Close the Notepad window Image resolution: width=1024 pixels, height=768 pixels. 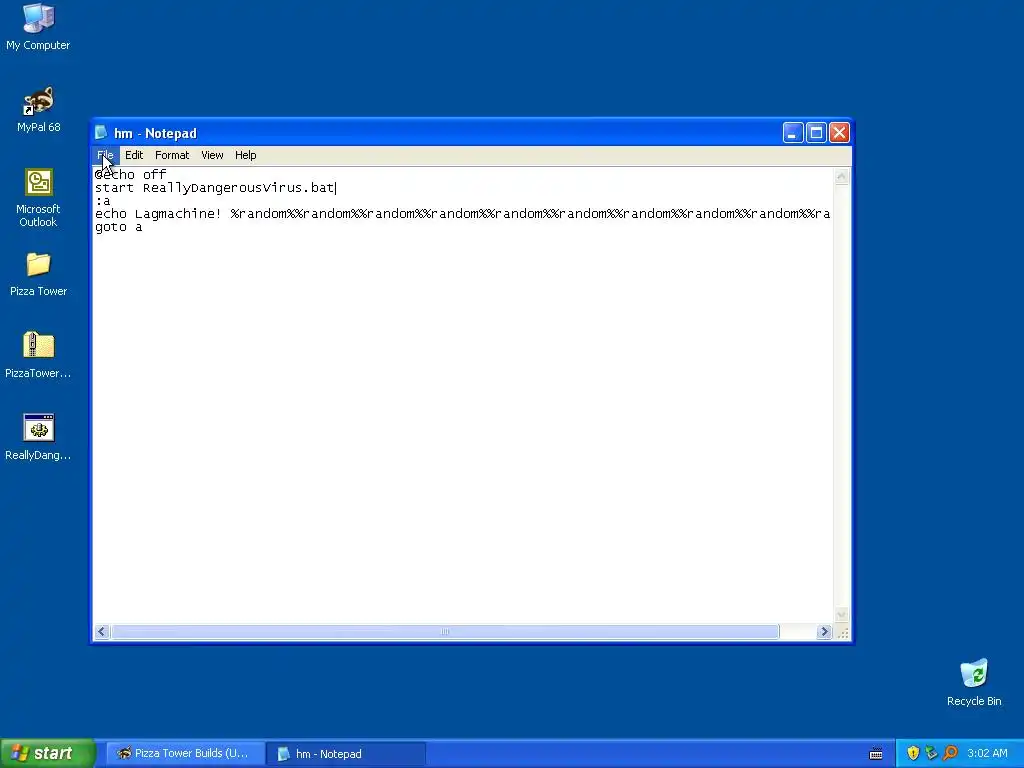840,133
